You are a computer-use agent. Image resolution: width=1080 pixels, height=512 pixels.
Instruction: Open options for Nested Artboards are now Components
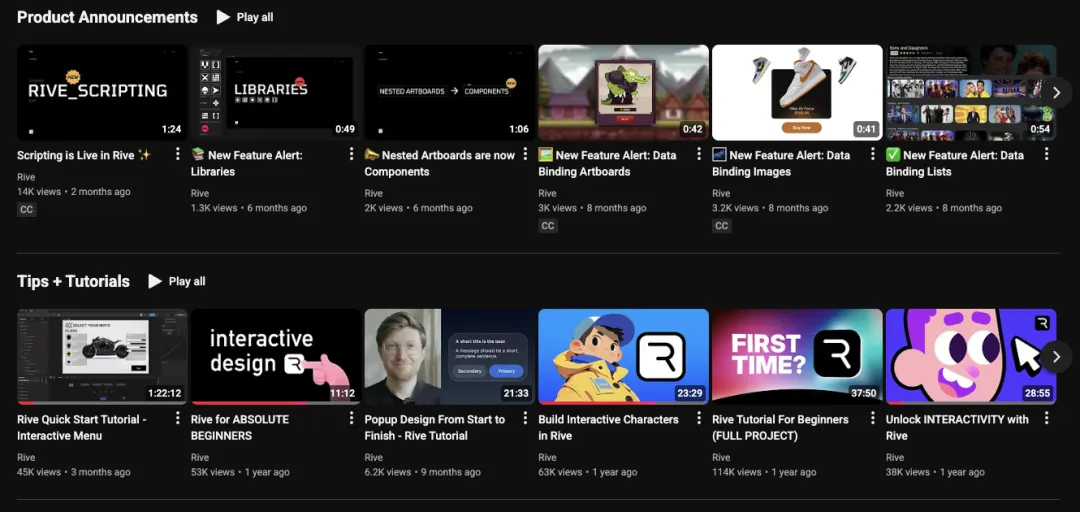tap(526, 154)
